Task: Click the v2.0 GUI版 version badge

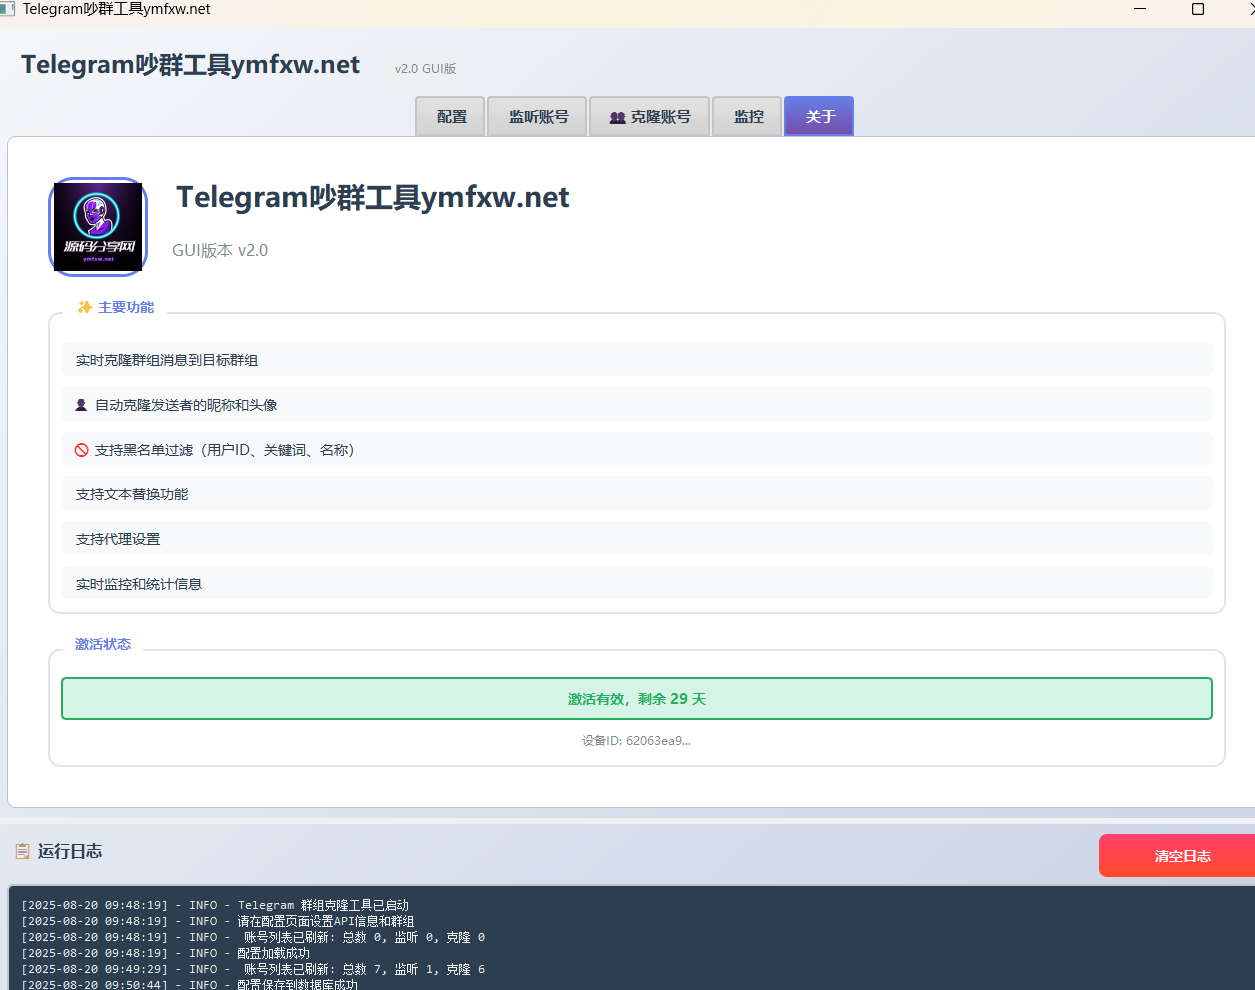Action: tap(426, 69)
